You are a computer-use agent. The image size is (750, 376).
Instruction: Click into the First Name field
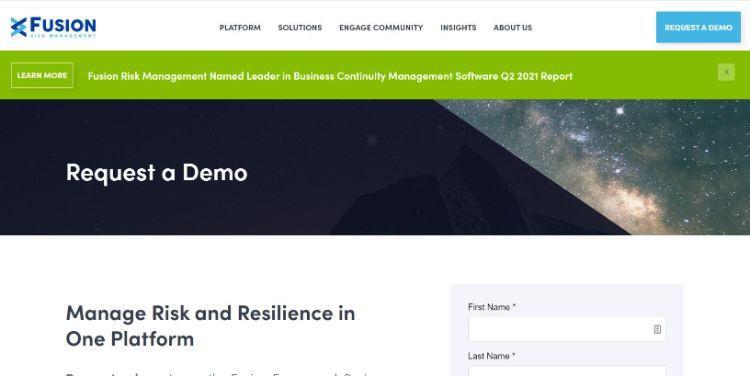[x=567, y=329]
